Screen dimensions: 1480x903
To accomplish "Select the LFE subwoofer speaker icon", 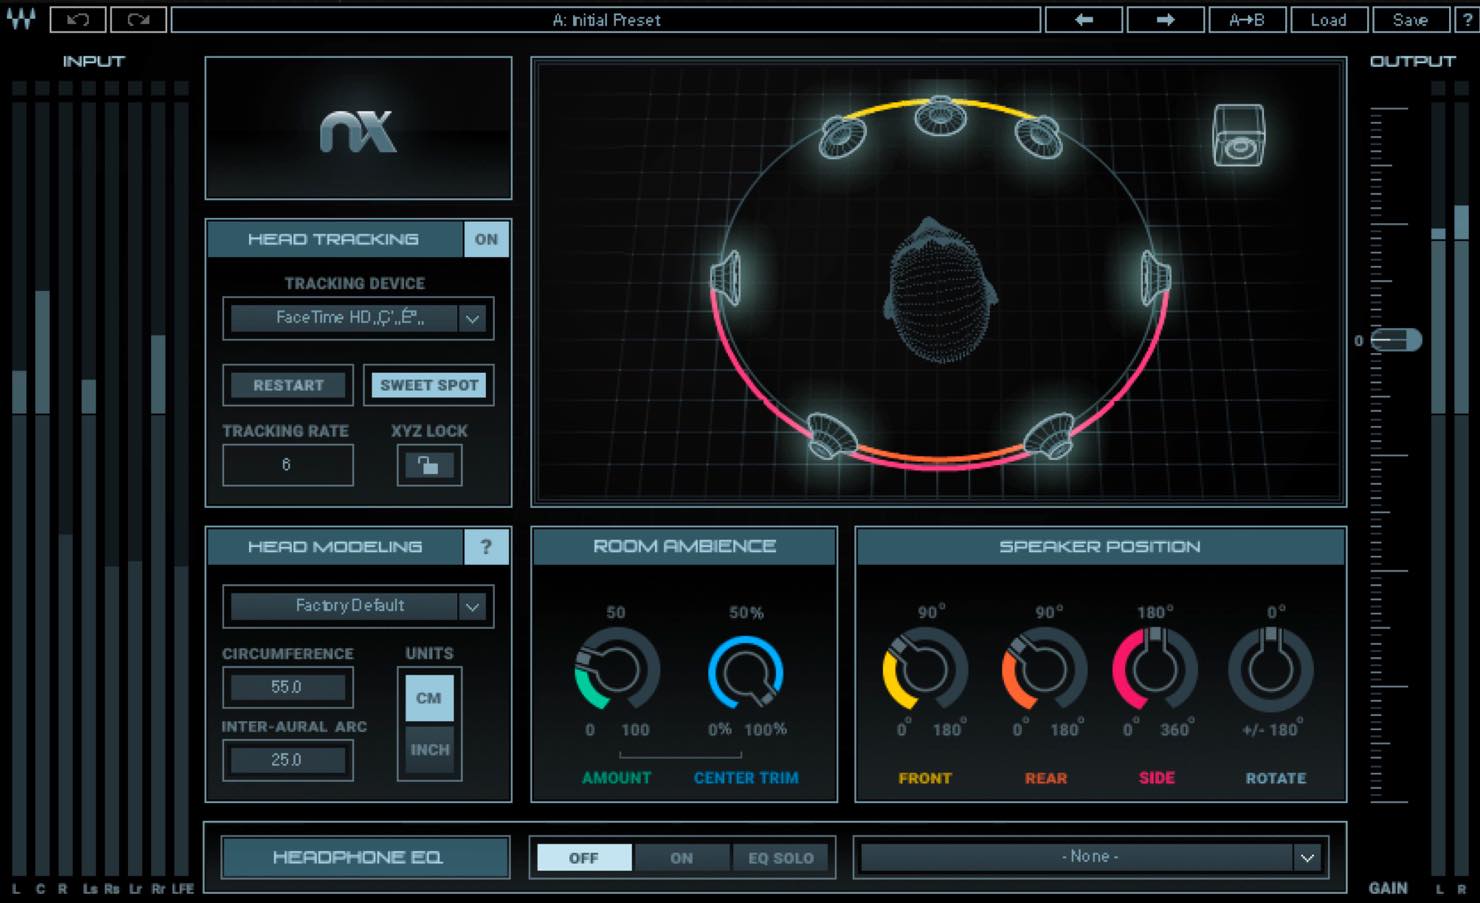I will (1238, 135).
